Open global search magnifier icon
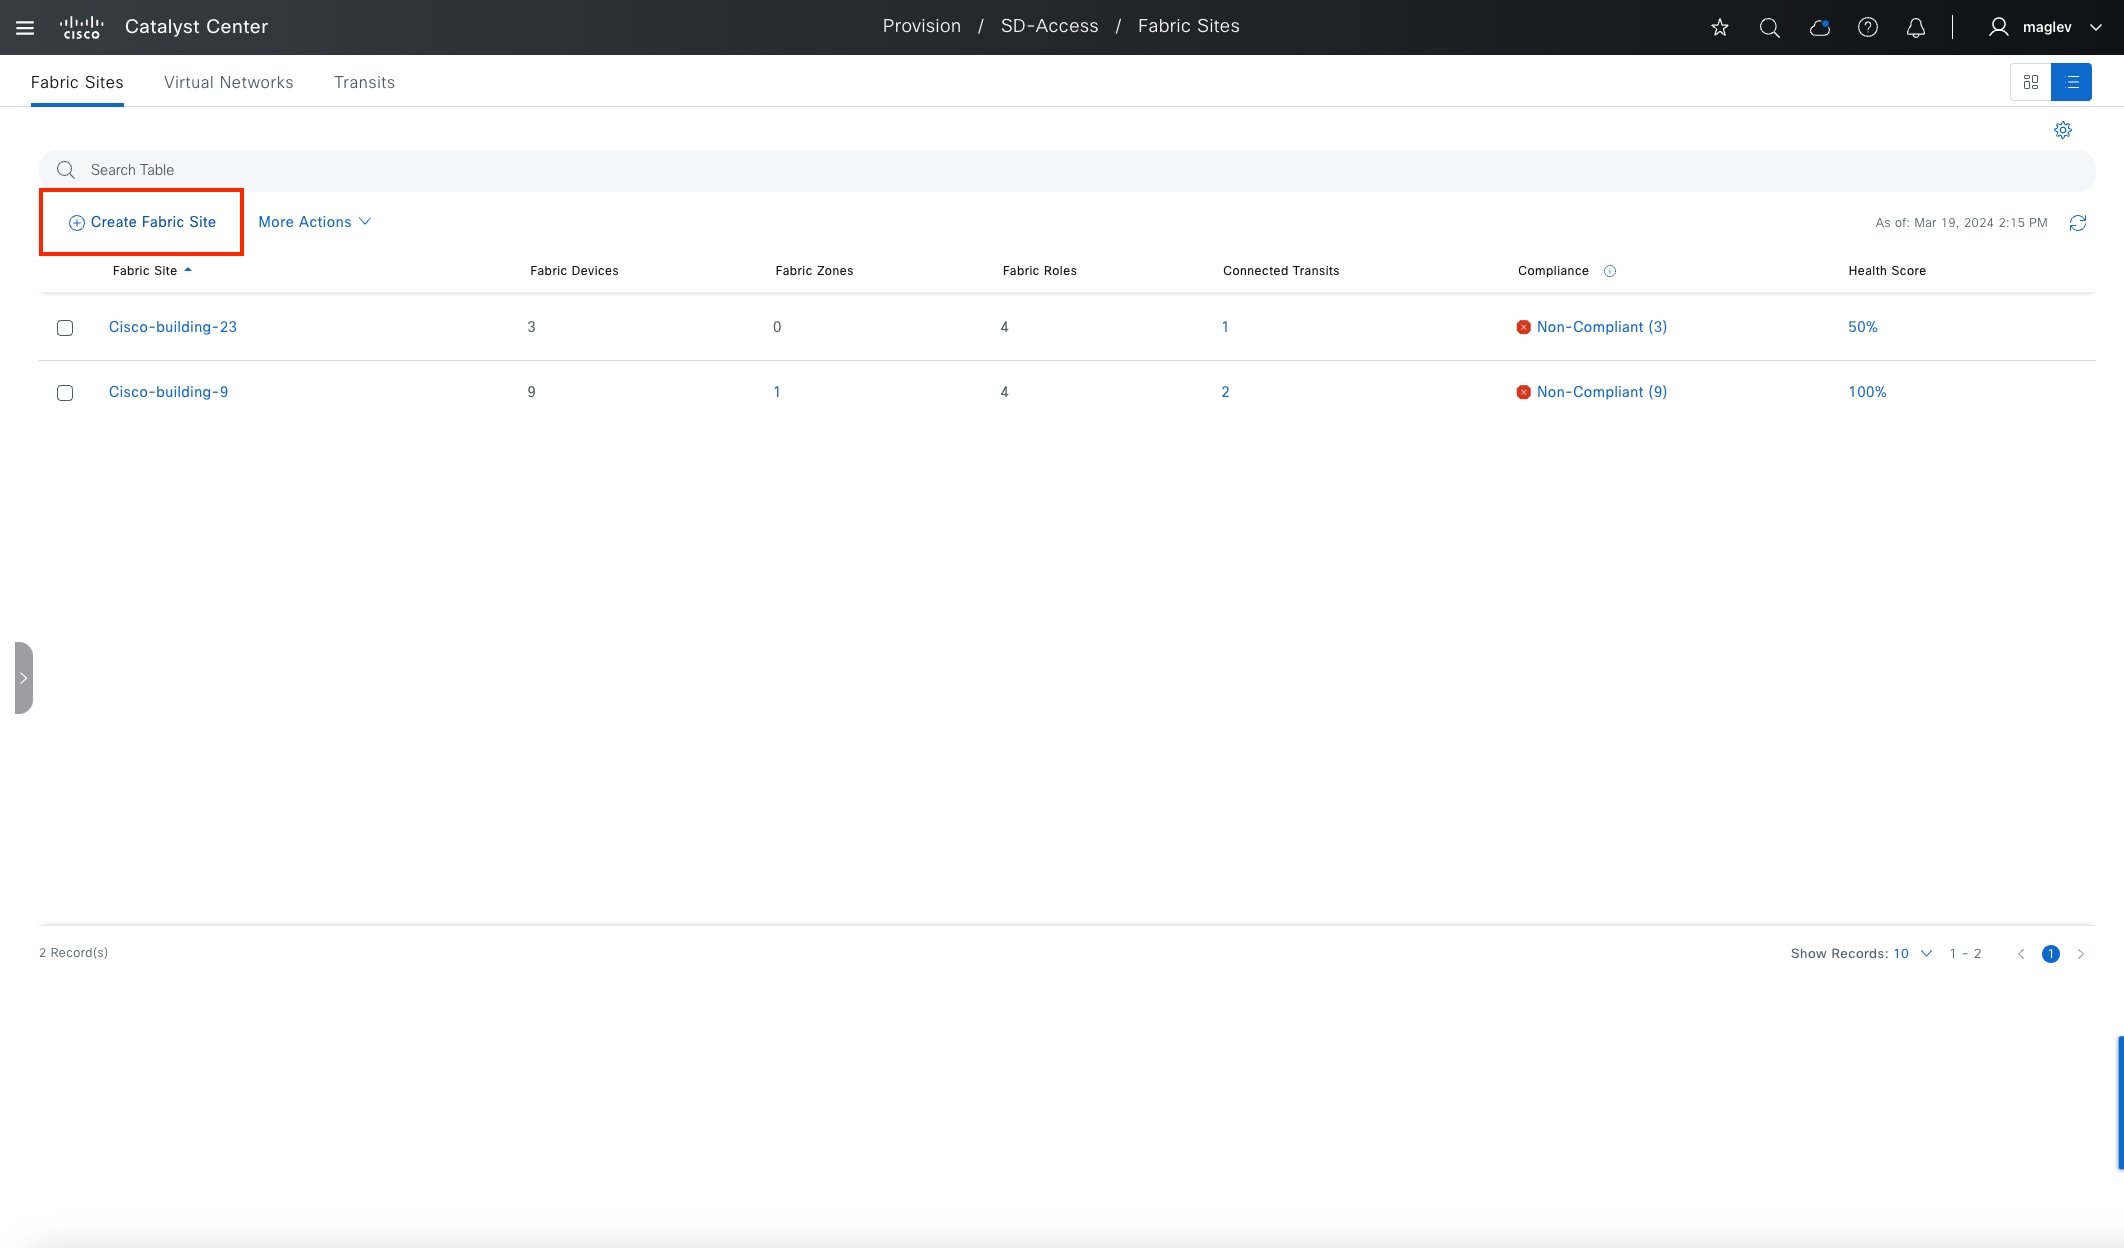This screenshot has width=2124, height=1248. click(1769, 27)
